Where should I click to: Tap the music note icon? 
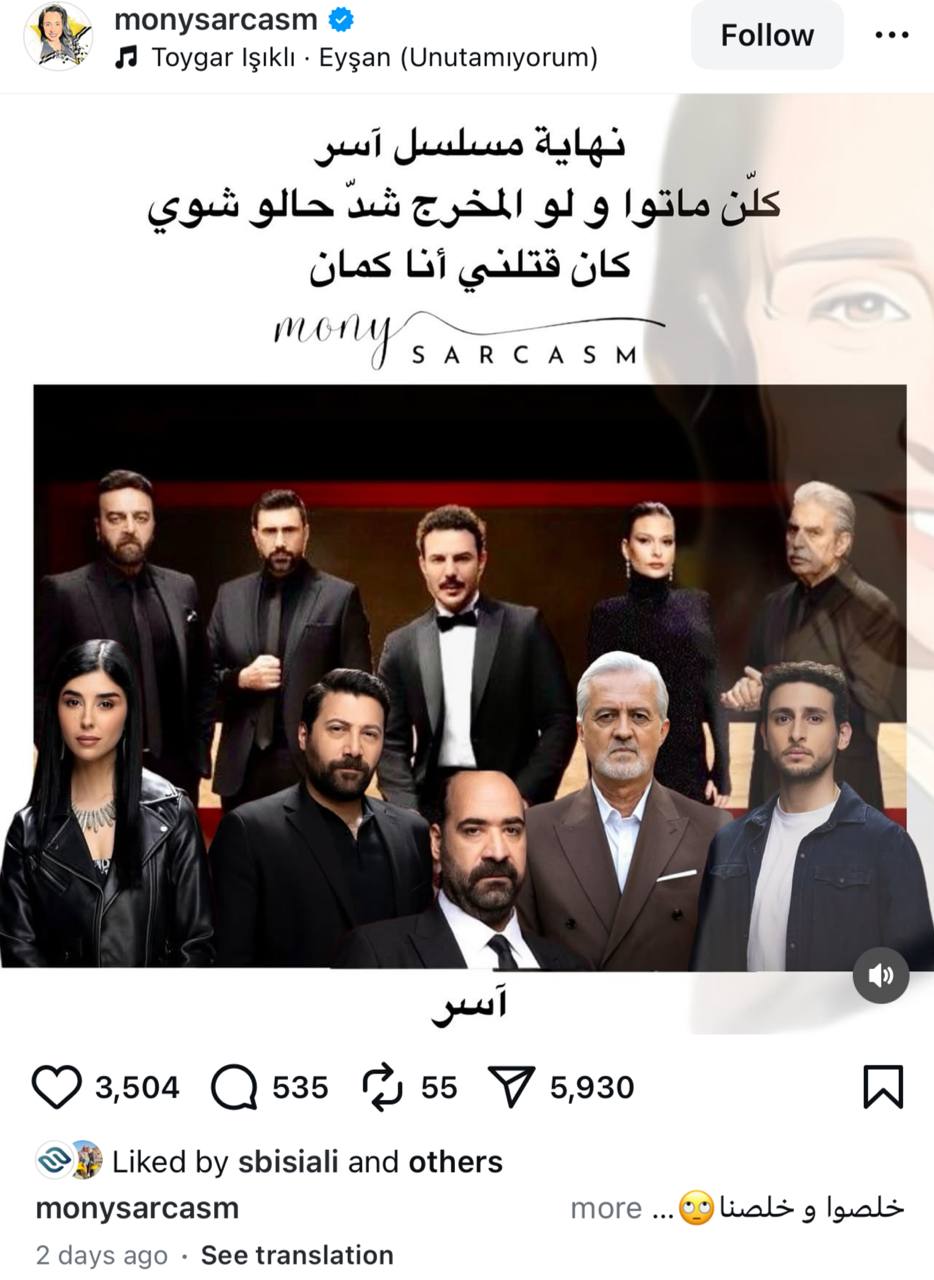126,58
